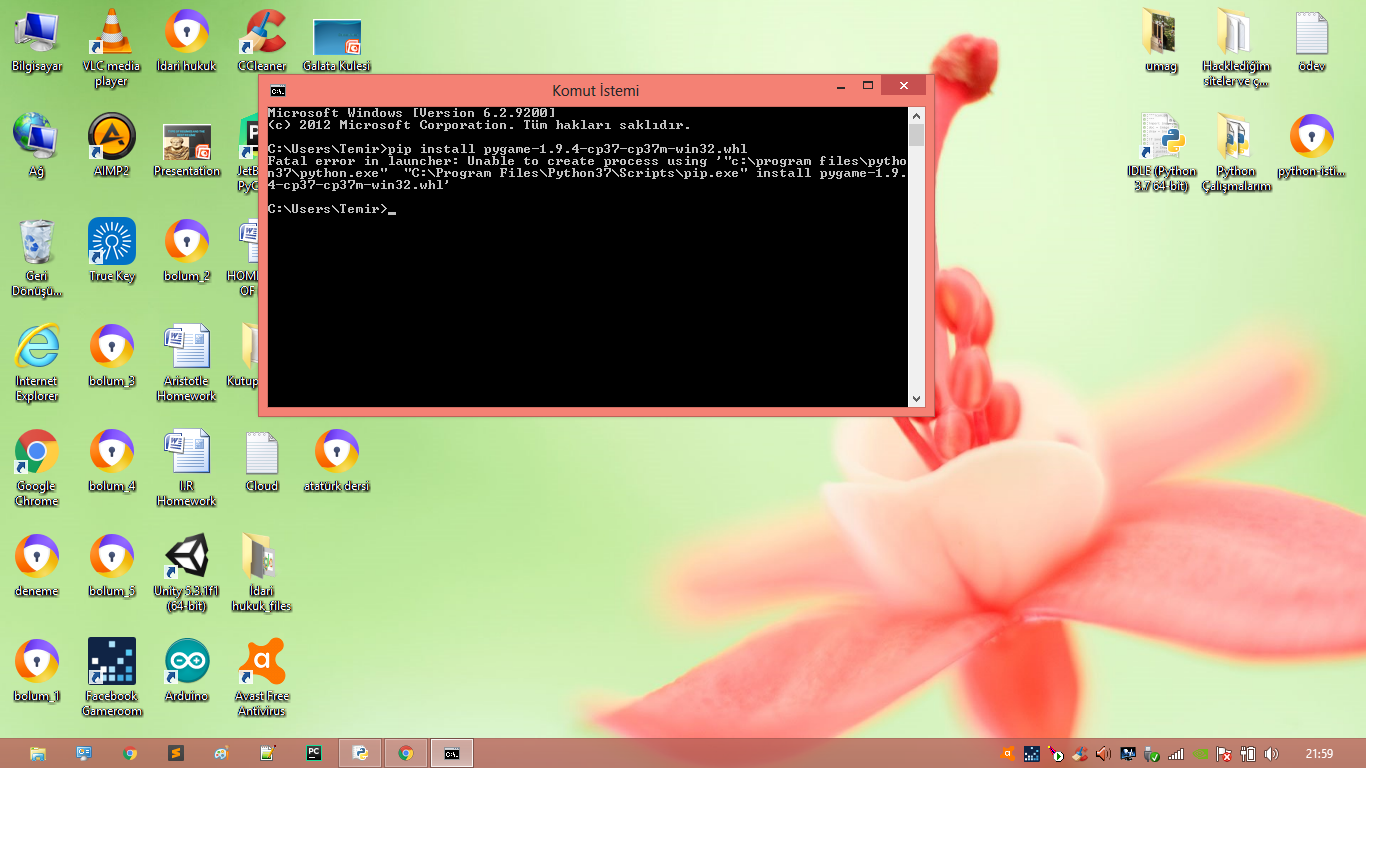Open the Bilgisayar desktop icon

[36, 40]
